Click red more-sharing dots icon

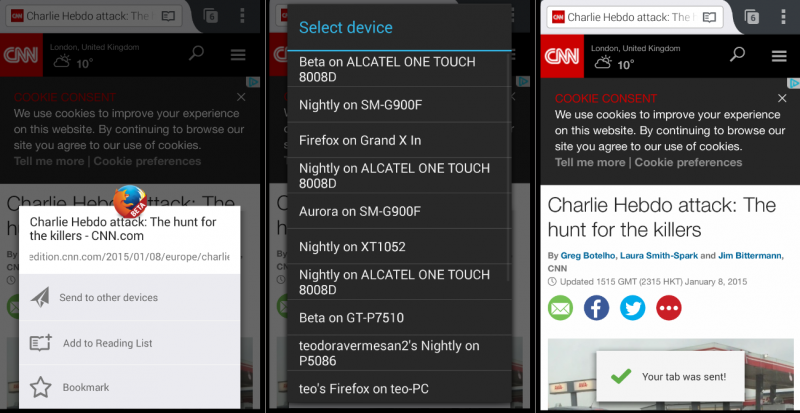pos(669,308)
